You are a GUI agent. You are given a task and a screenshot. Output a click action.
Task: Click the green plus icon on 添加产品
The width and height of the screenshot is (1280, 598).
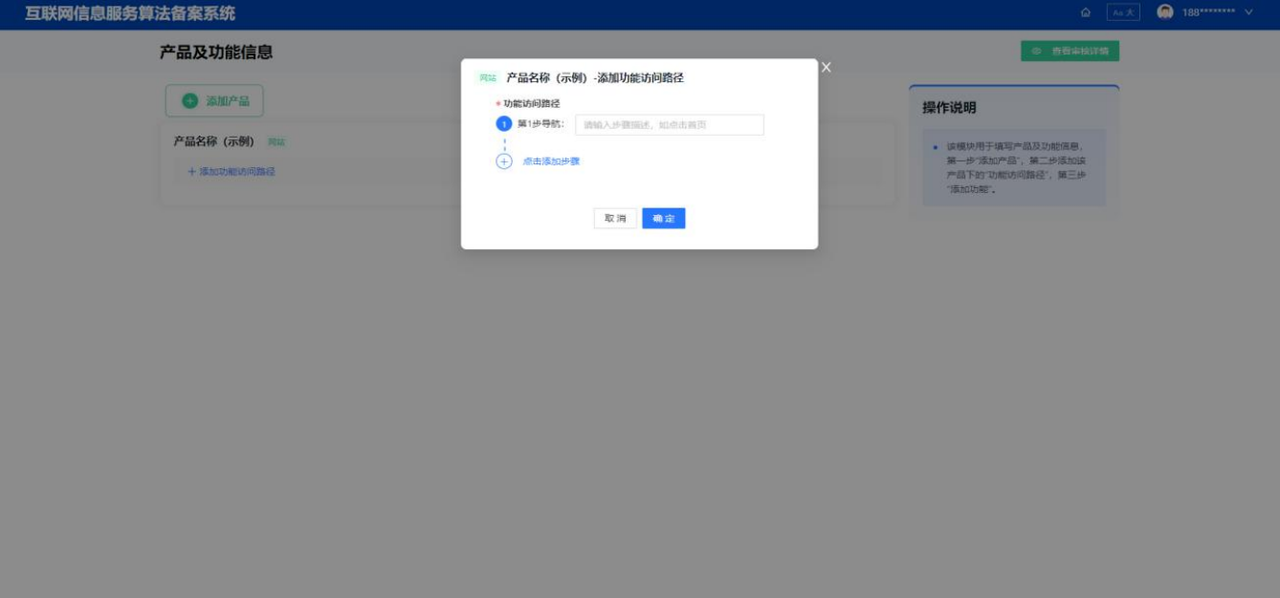pyautogui.click(x=189, y=101)
